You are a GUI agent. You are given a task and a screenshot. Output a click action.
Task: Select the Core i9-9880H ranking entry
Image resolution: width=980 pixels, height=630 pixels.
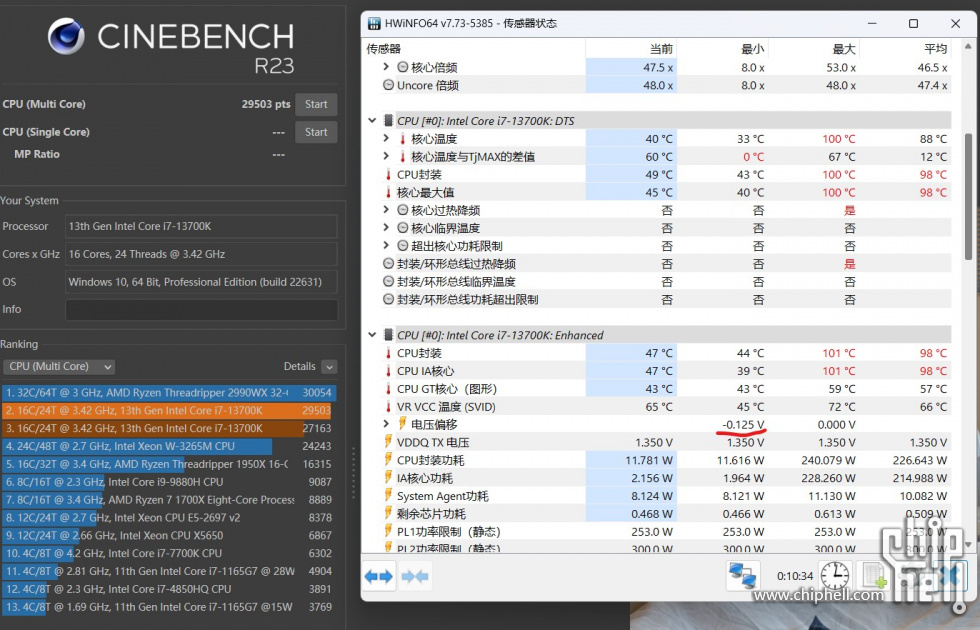click(x=169, y=482)
